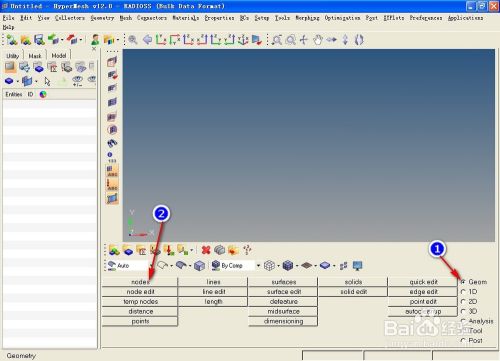The image size is (500, 361).
Task: Click the green Import arrow icon
Action: (x=53, y=40)
